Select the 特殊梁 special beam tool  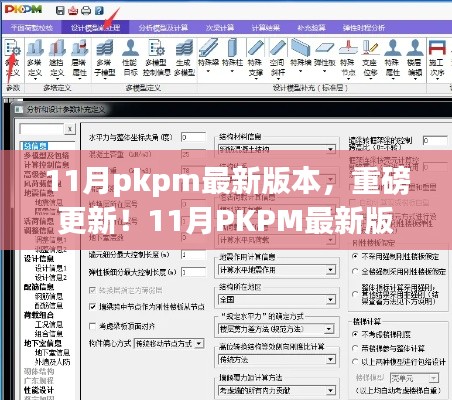[208, 56]
